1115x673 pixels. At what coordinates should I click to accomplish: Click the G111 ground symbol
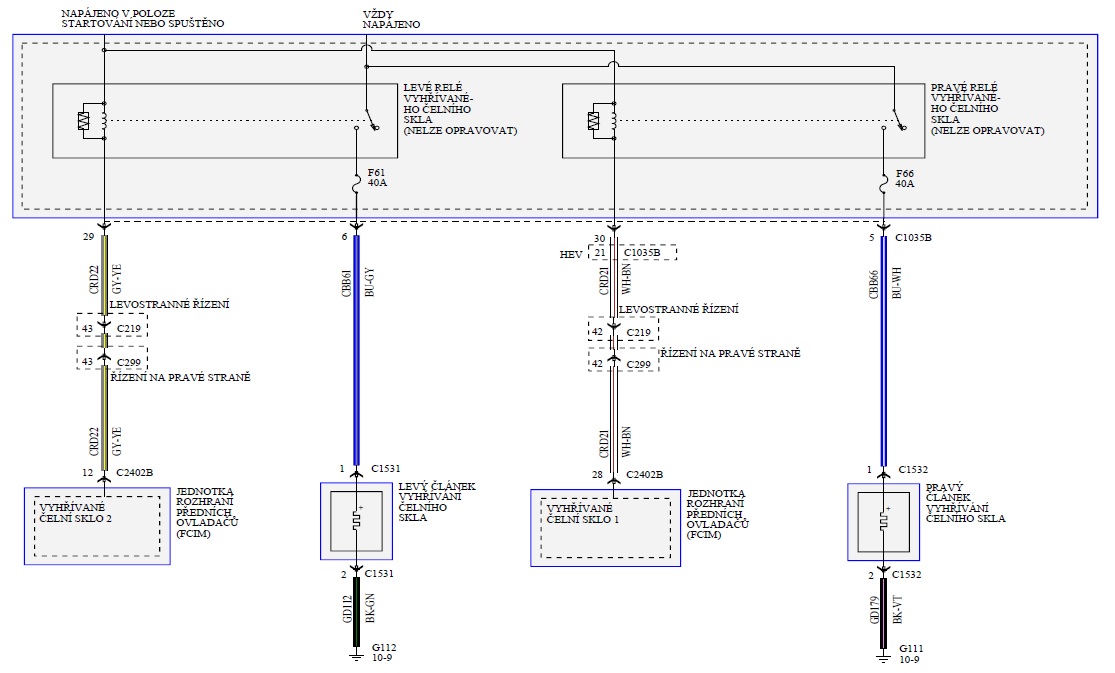click(884, 656)
